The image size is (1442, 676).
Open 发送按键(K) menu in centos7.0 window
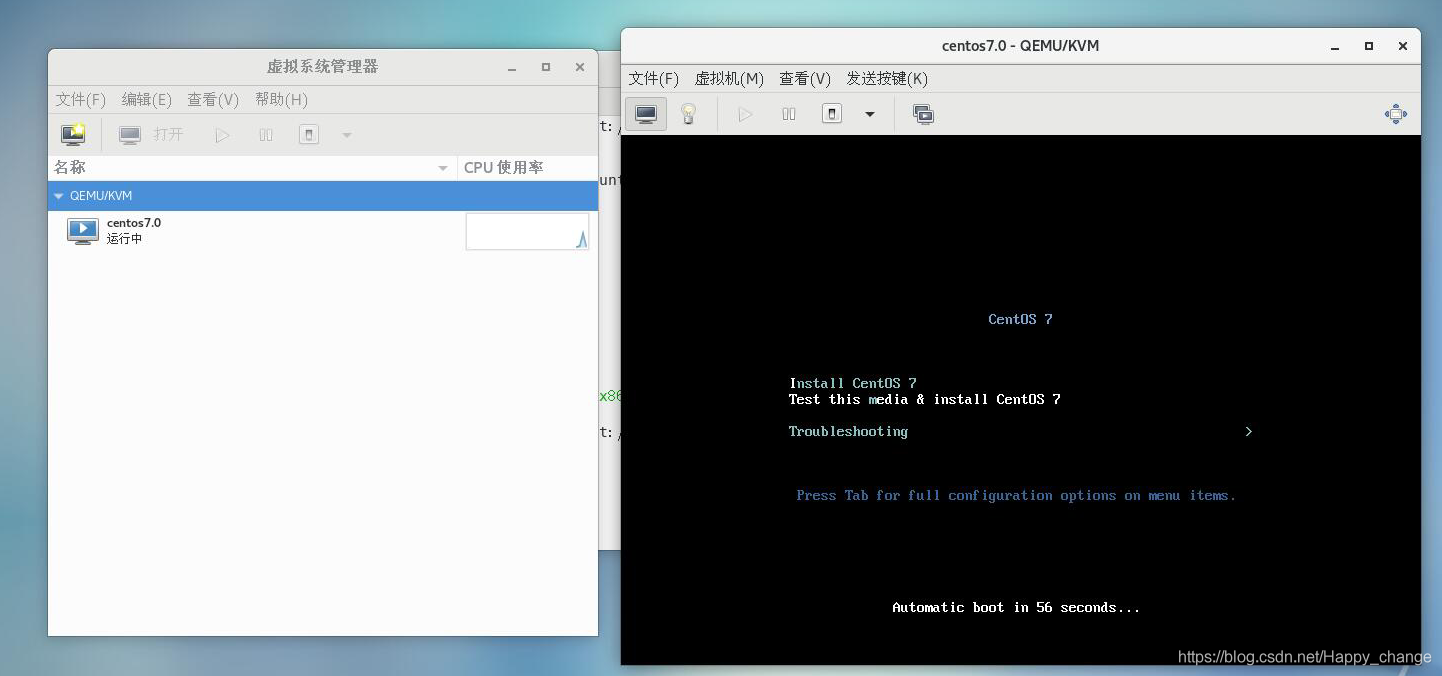click(887, 78)
